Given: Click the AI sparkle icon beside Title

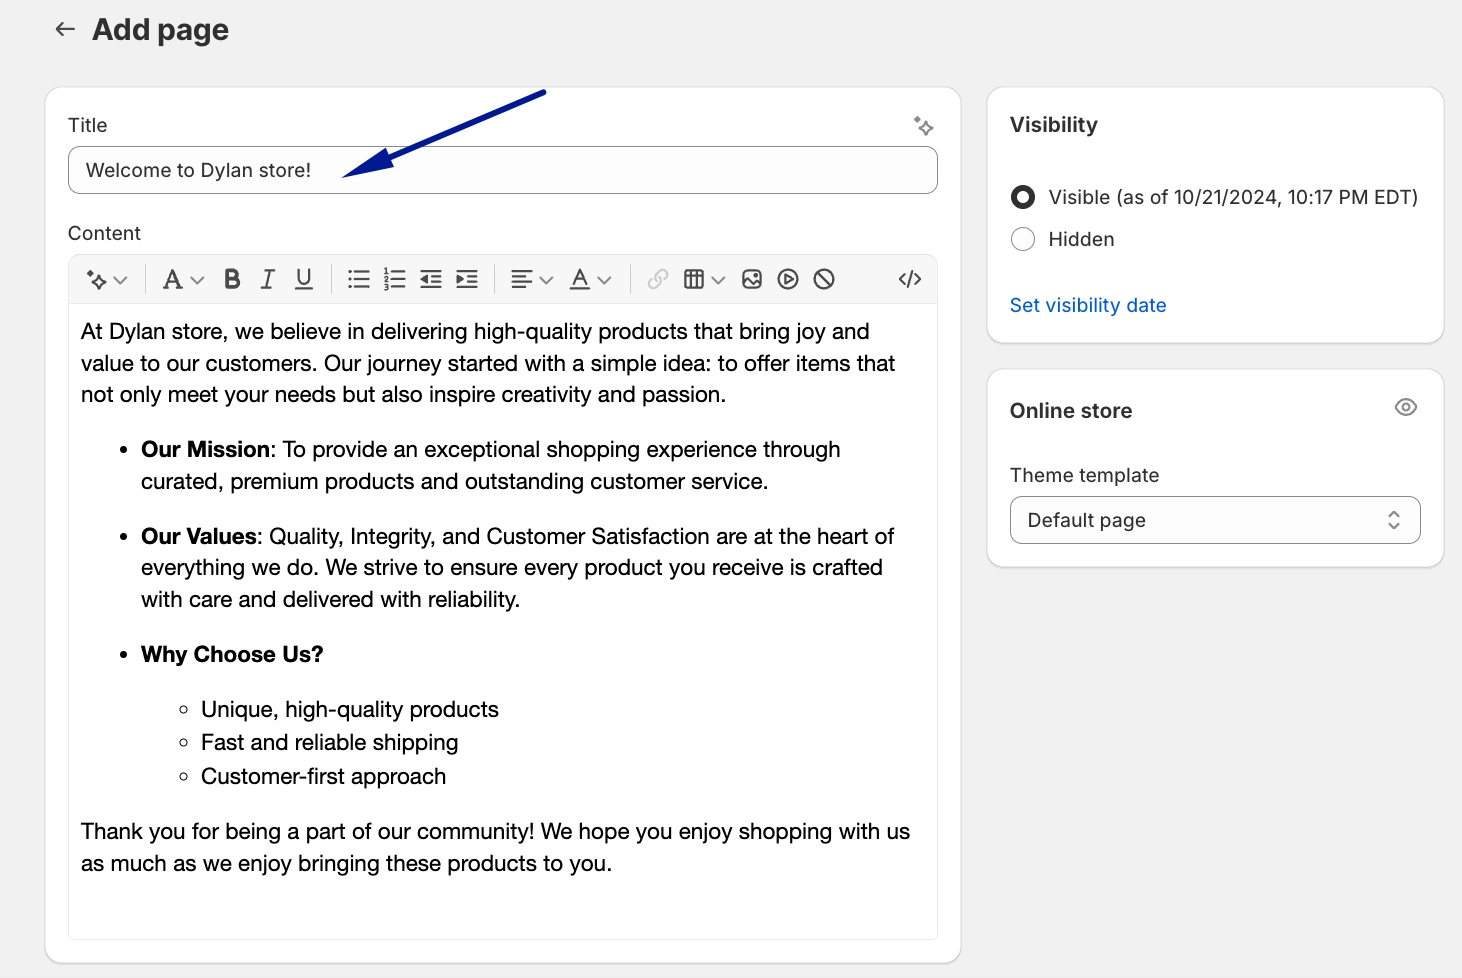Looking at the screenshot, I should [x=923, y=126].
